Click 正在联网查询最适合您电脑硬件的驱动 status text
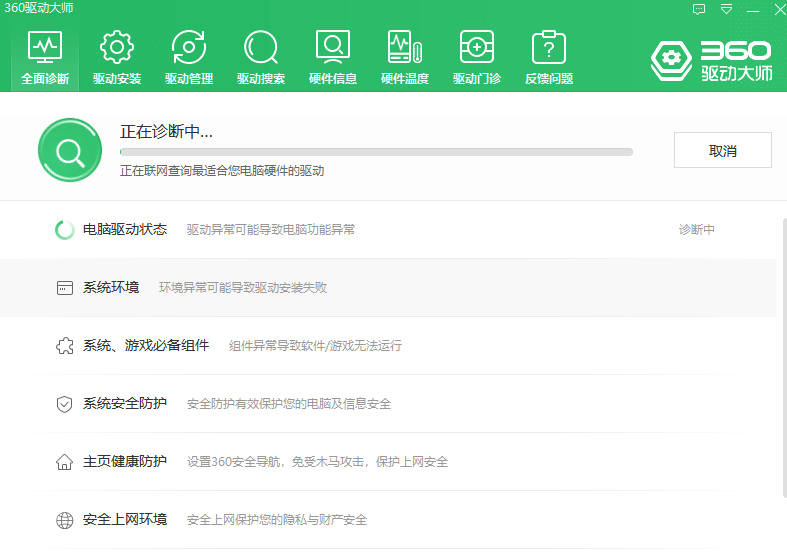The image size is (787, 552). [x=222, y=171]
